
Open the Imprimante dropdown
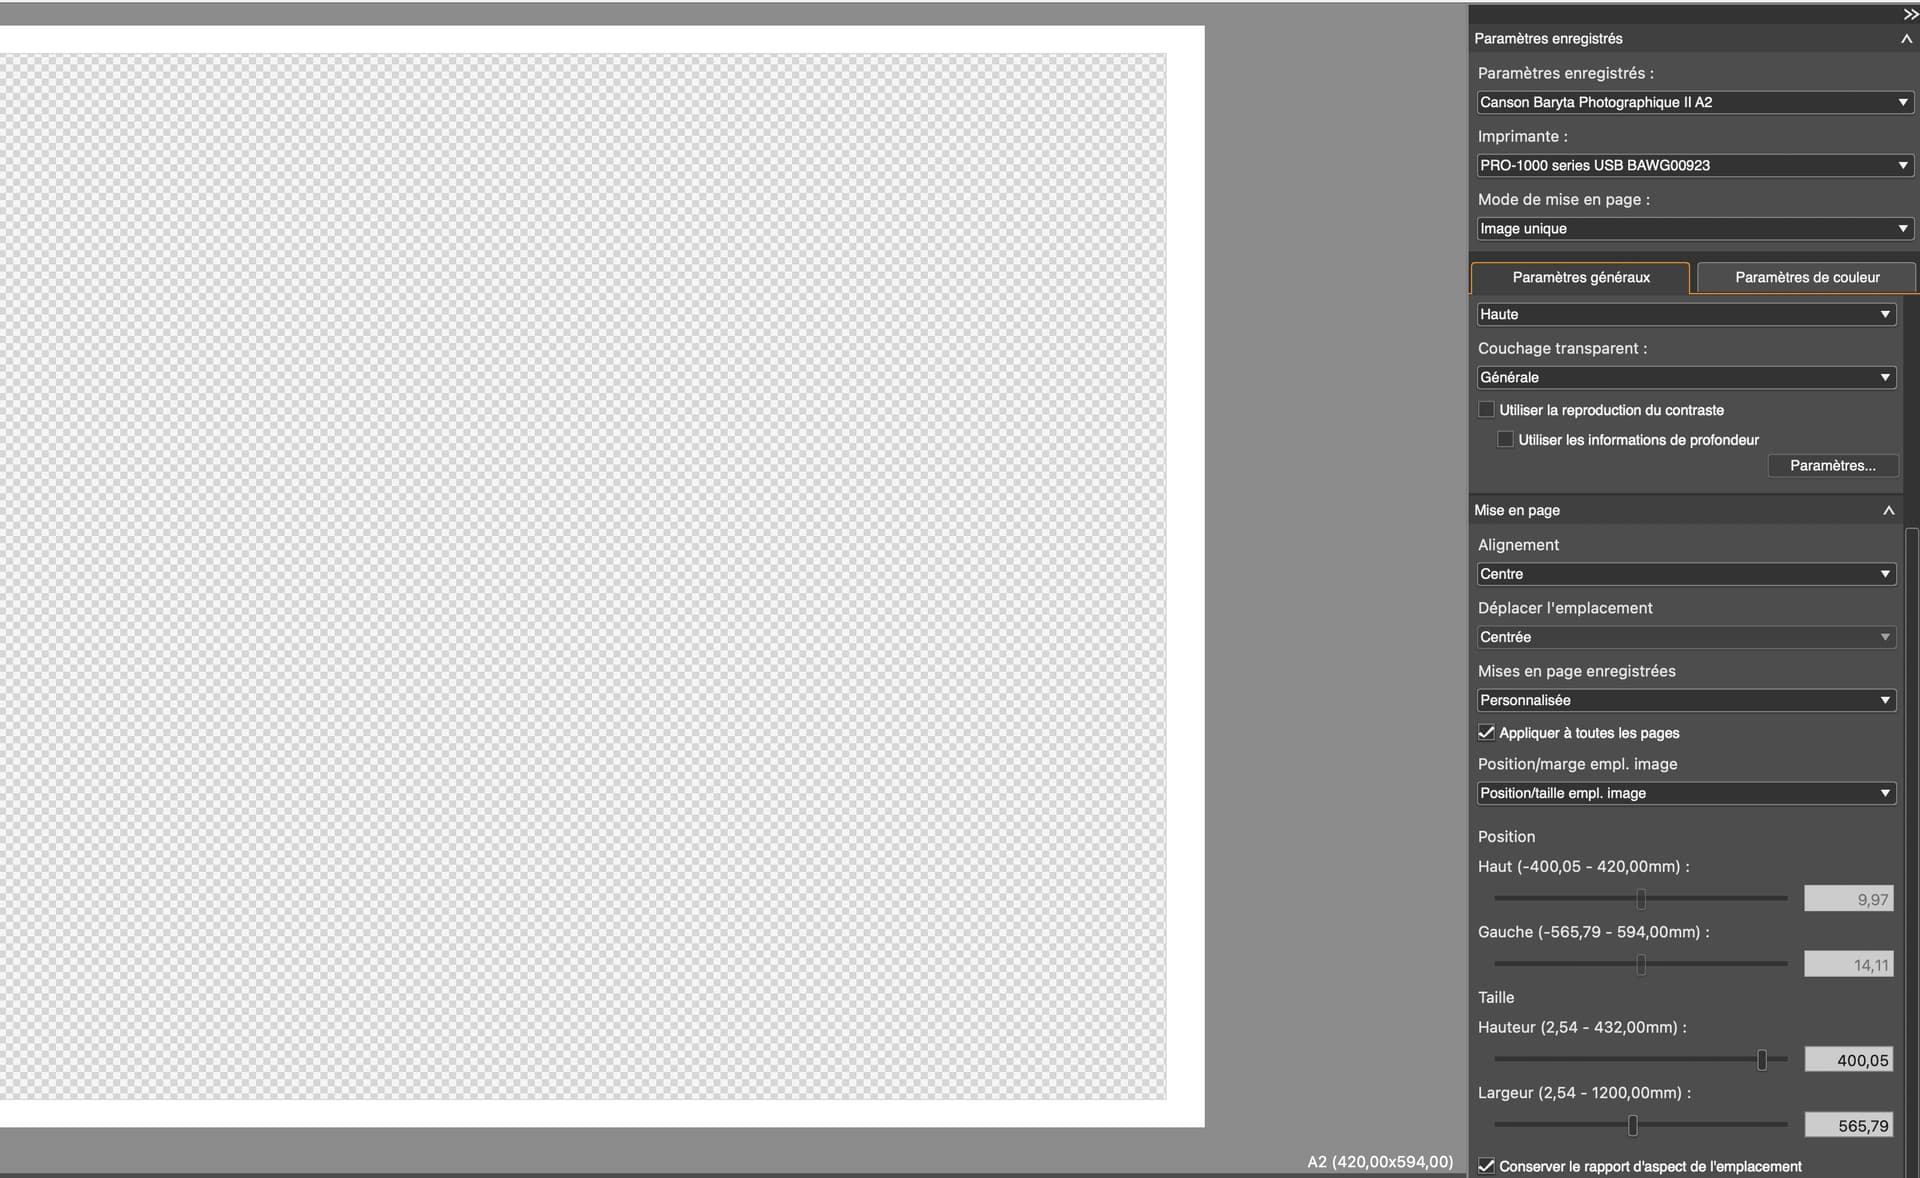pos(1695,165)
